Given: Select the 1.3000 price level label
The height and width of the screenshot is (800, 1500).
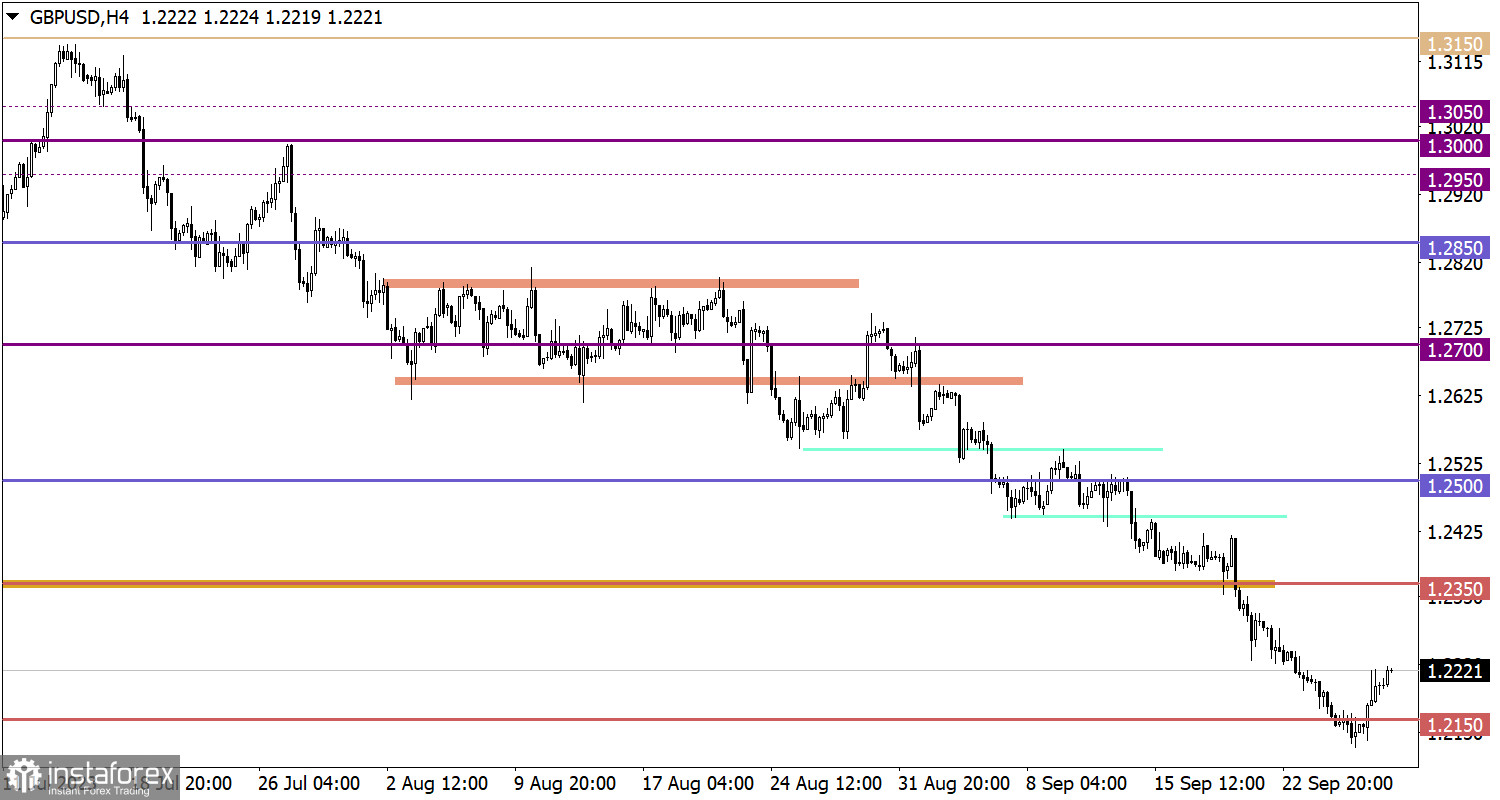Looking at the screenshot, I should 1456,146.
